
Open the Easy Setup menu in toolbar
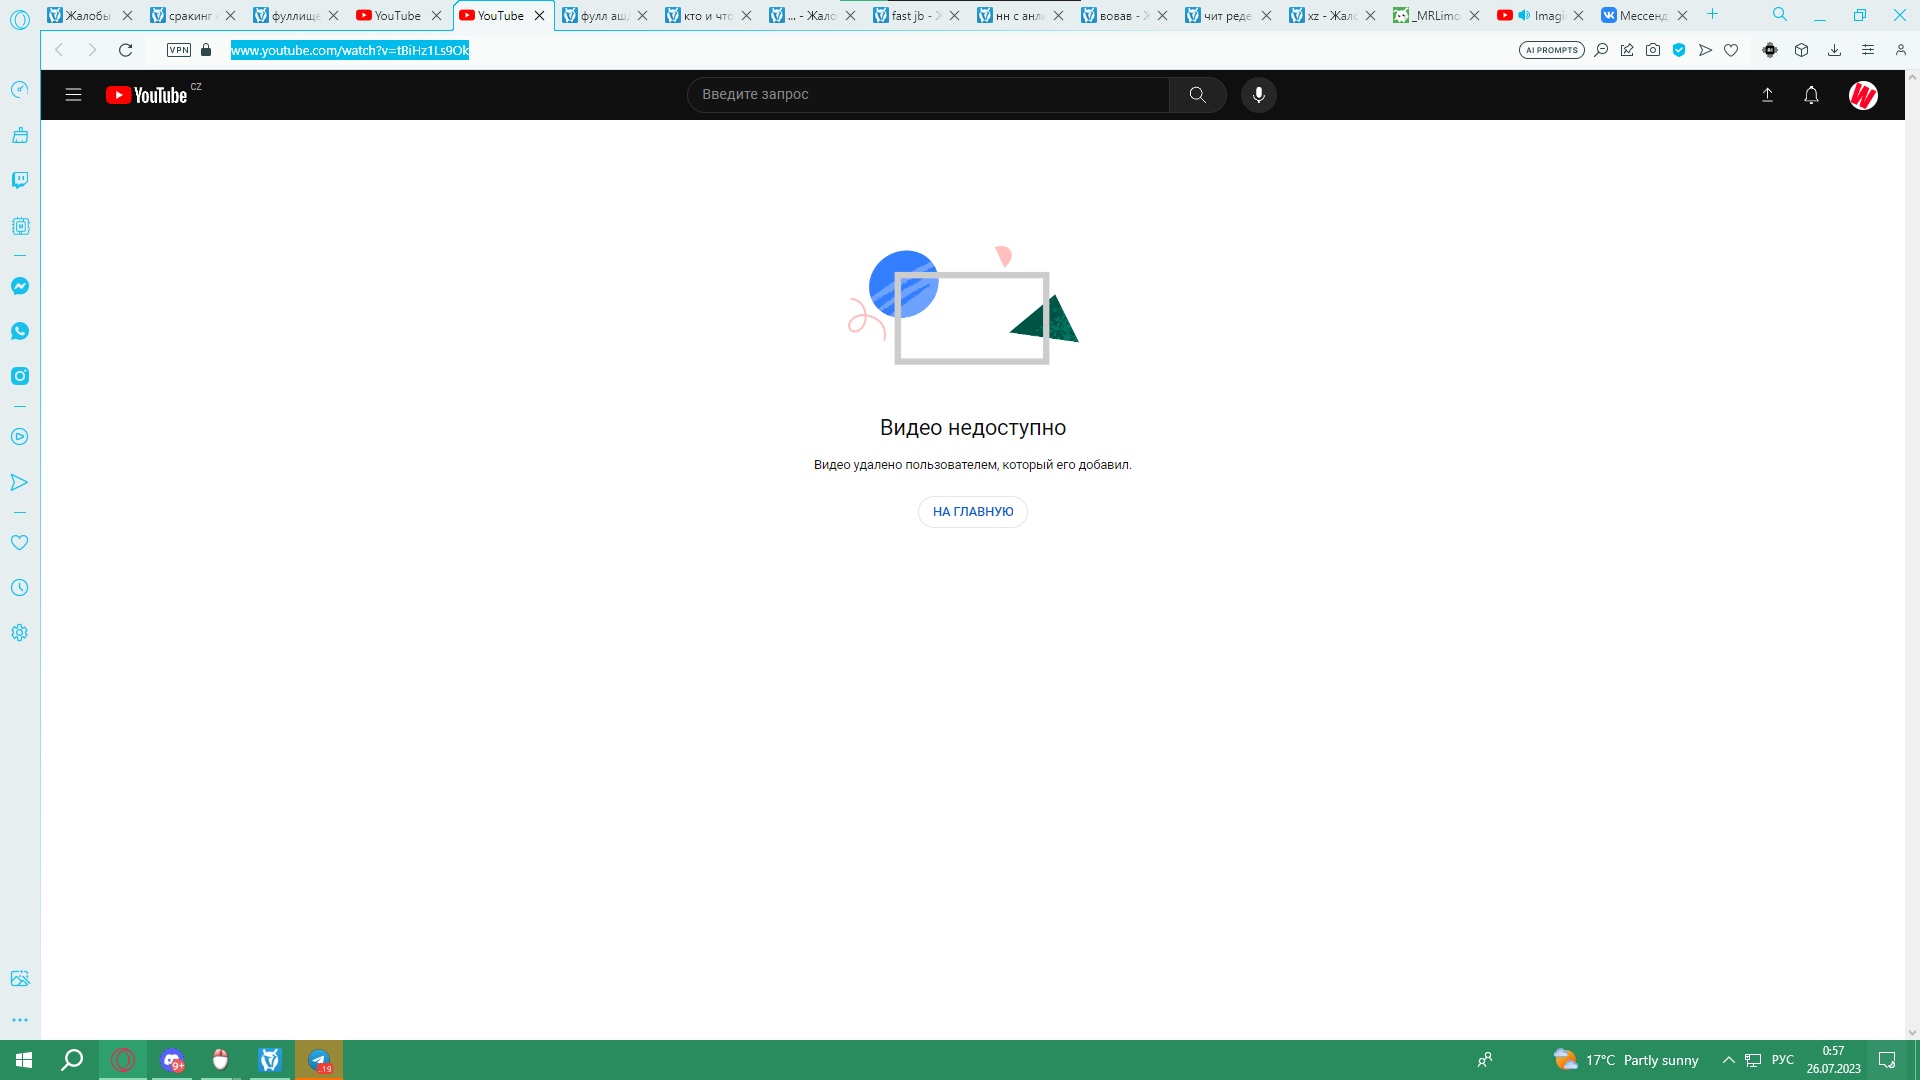coord(1867,50)
